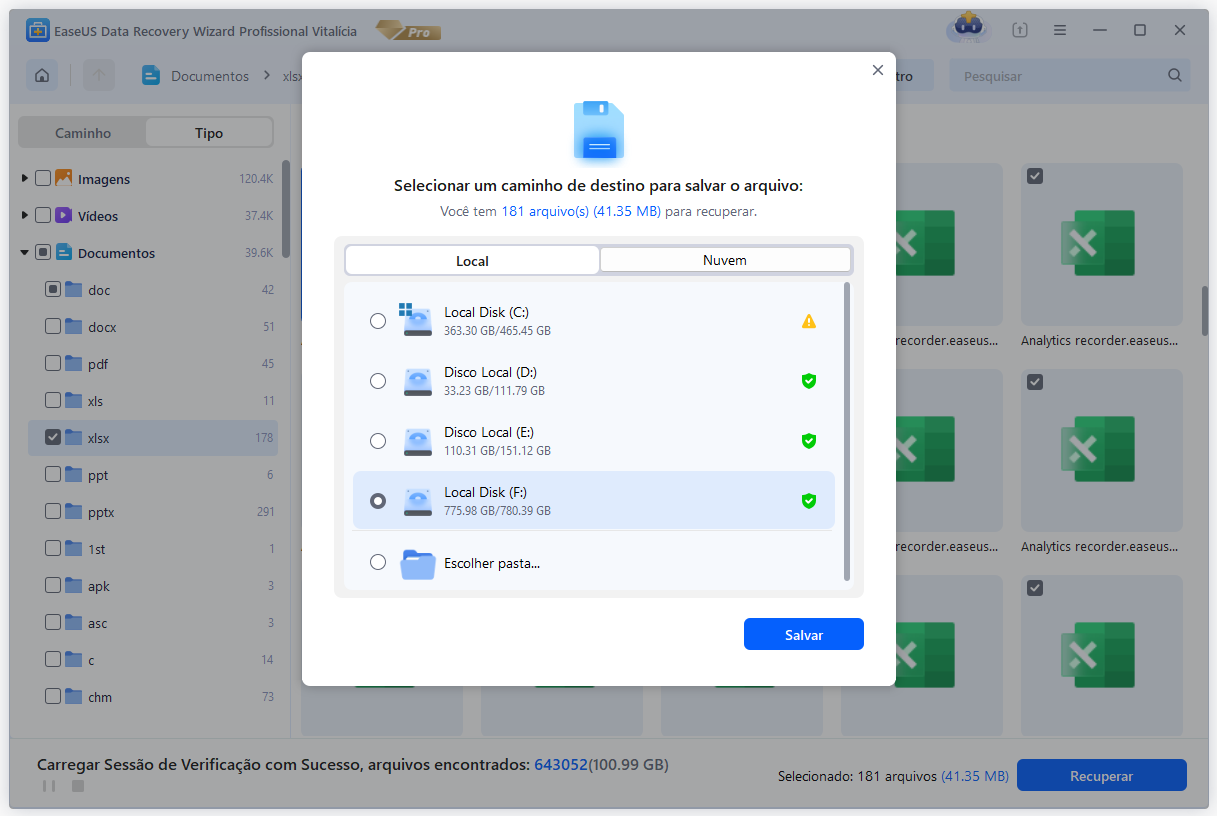1217x816 pixels.
Task: Click the left tree panel scrollbar
Action: tap(285, 210)
